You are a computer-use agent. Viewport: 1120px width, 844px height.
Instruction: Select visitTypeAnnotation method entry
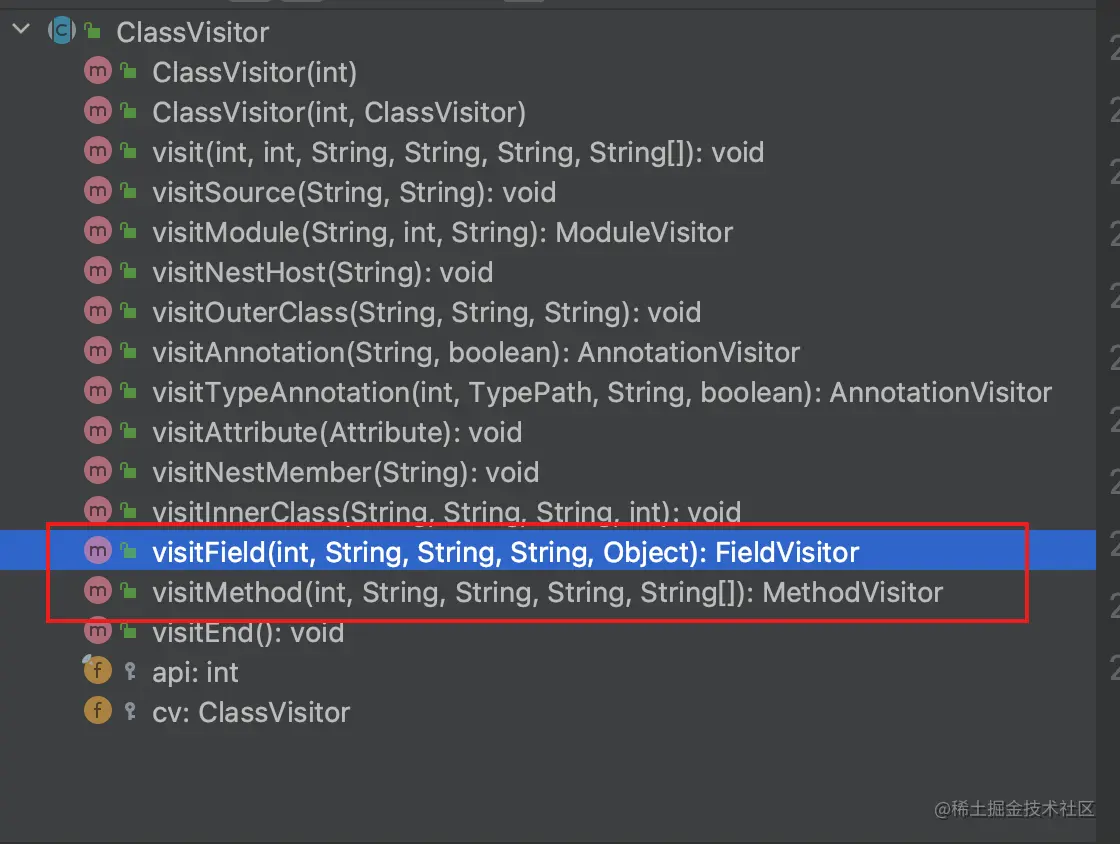coord(601,392)
